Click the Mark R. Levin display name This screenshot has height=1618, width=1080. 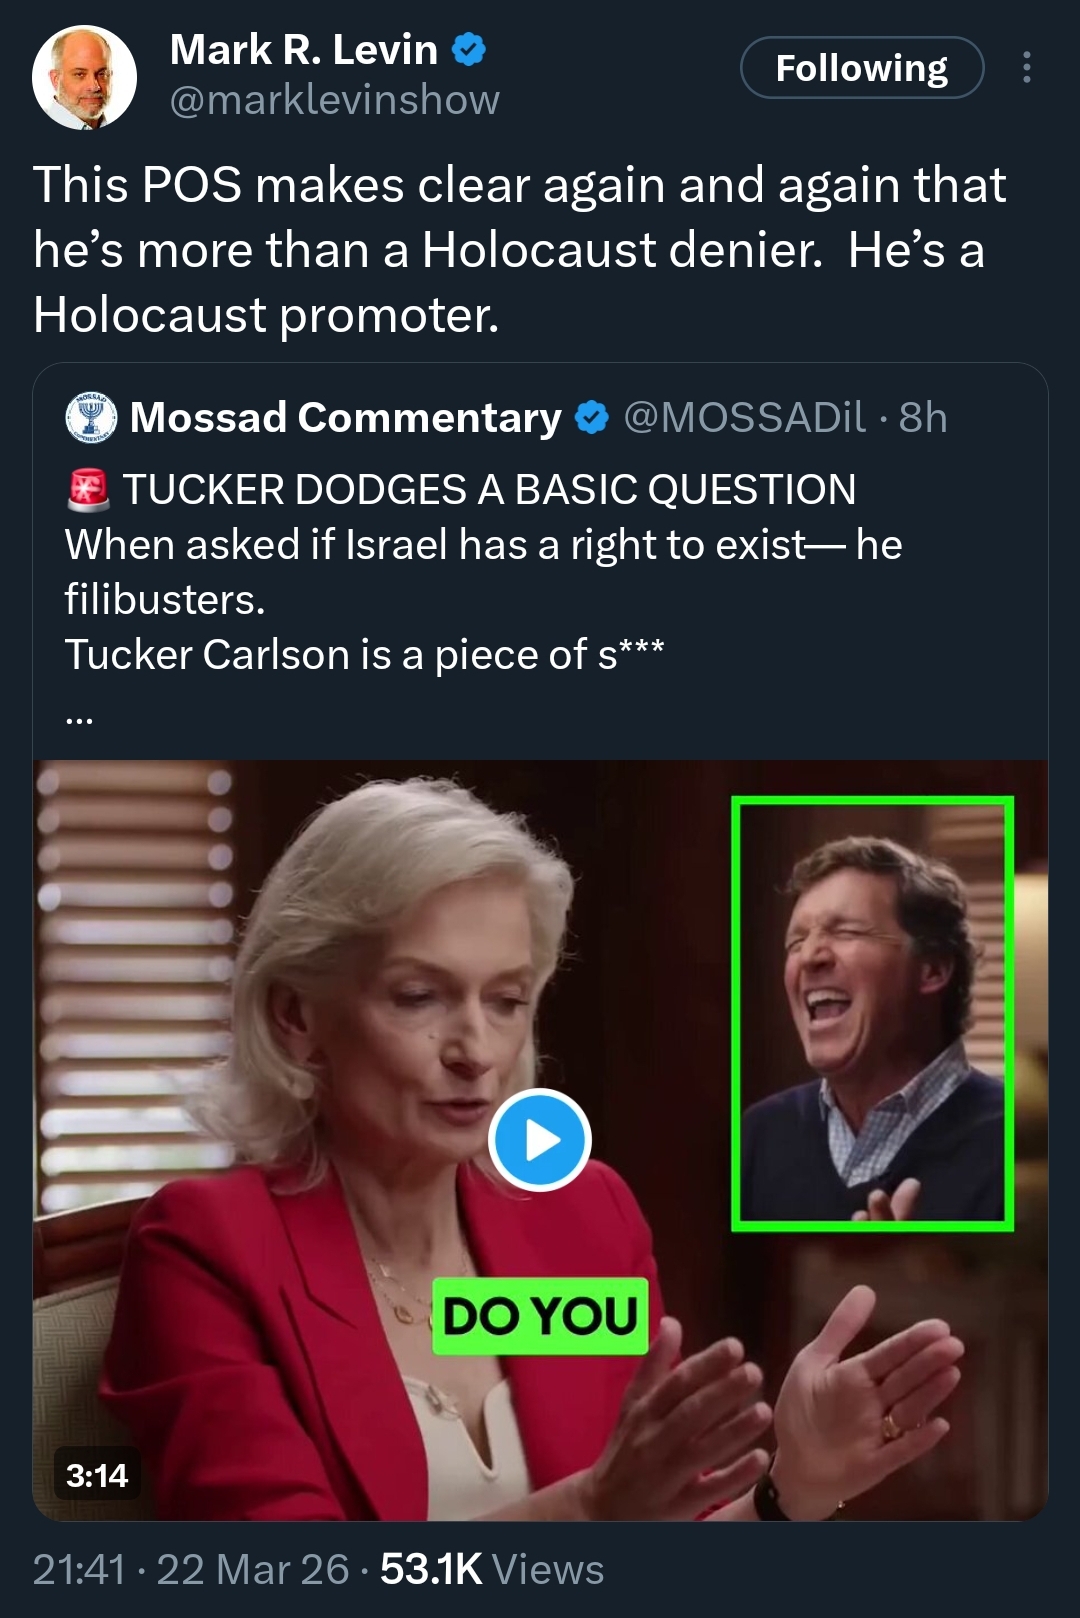tap(304, 49)
